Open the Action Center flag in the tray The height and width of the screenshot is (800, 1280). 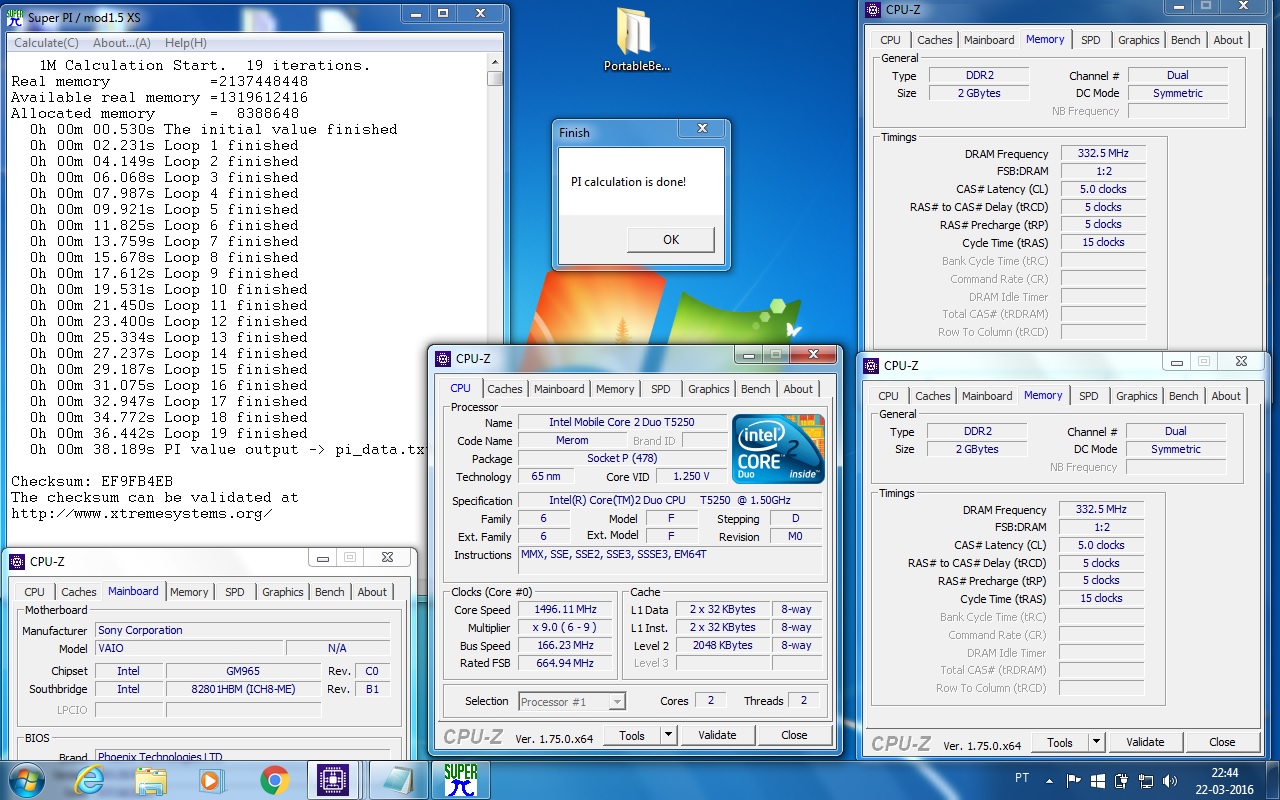point(1075,780)
